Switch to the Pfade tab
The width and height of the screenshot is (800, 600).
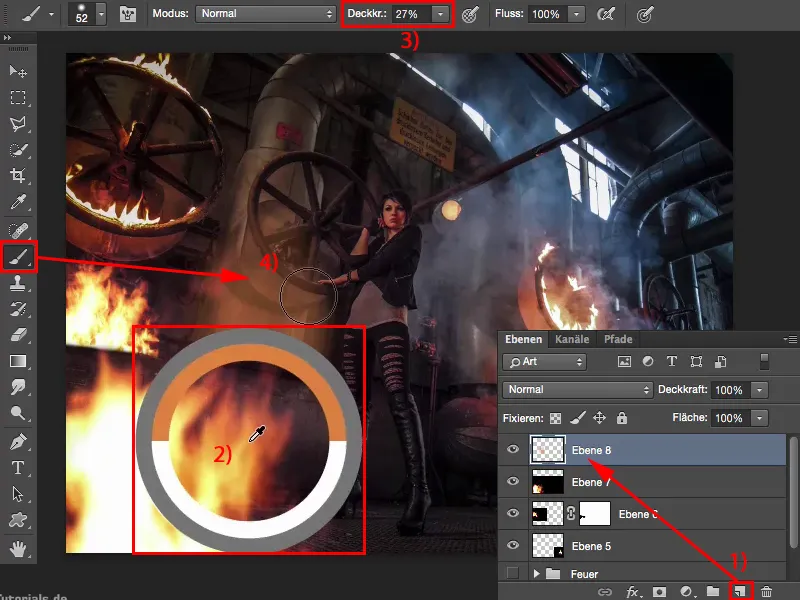pyautogui.click(x=618, y=339)
